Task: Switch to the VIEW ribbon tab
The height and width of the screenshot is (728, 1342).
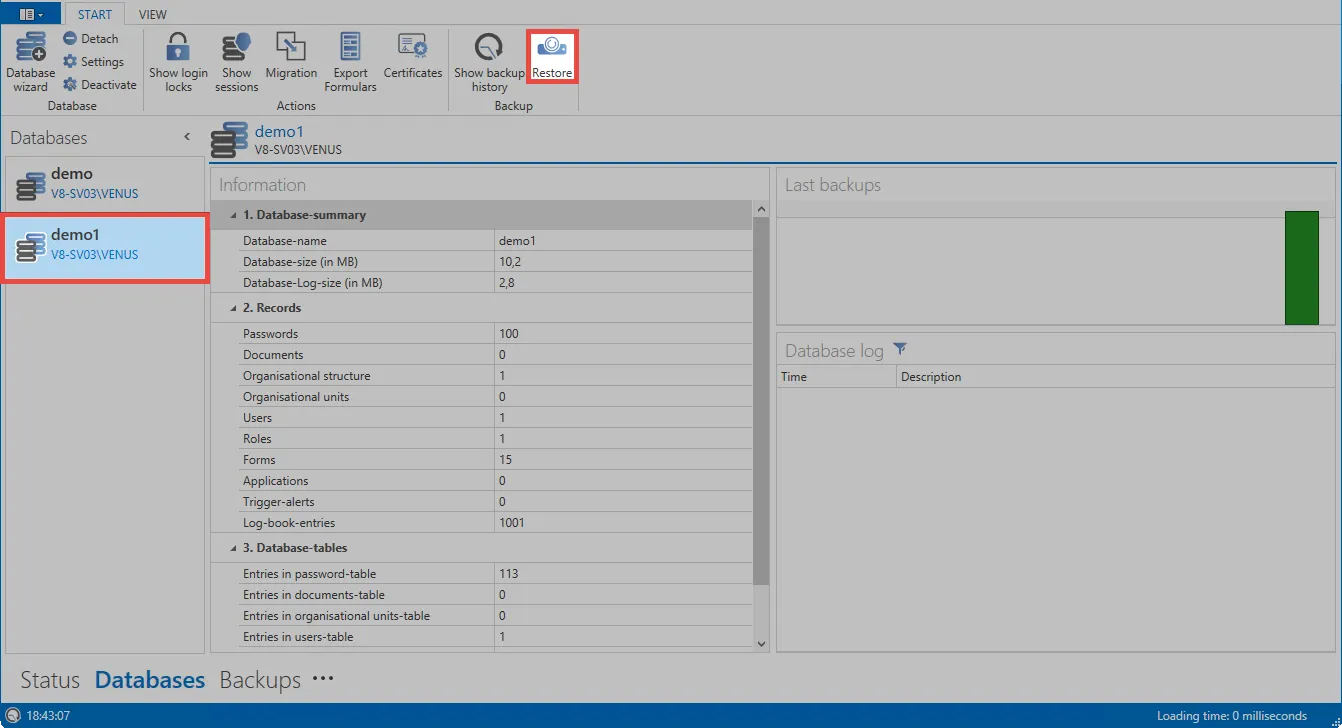Action: pos(153,14)
